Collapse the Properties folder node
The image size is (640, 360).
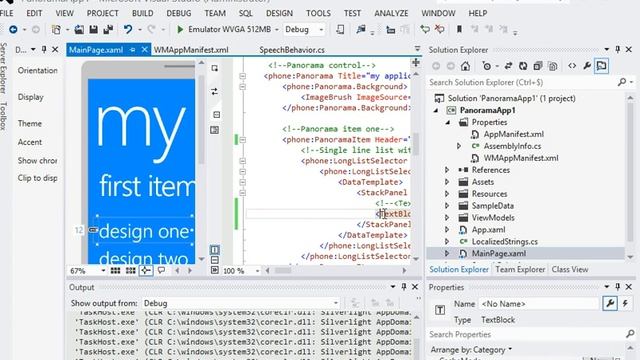(x=447, y=122)
